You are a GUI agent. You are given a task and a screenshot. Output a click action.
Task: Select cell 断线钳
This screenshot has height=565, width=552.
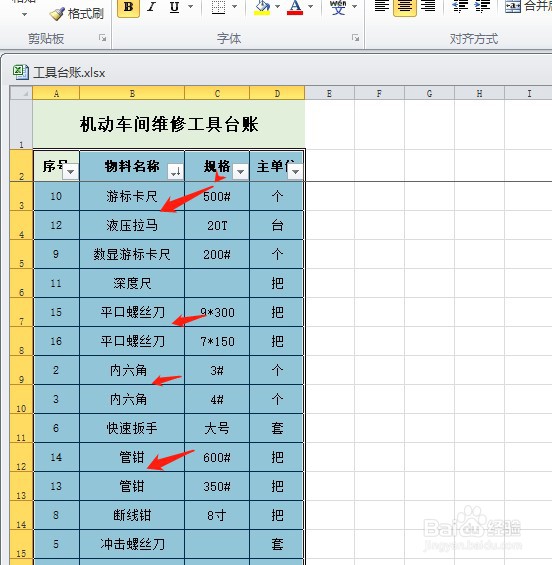tap(132, 515)
